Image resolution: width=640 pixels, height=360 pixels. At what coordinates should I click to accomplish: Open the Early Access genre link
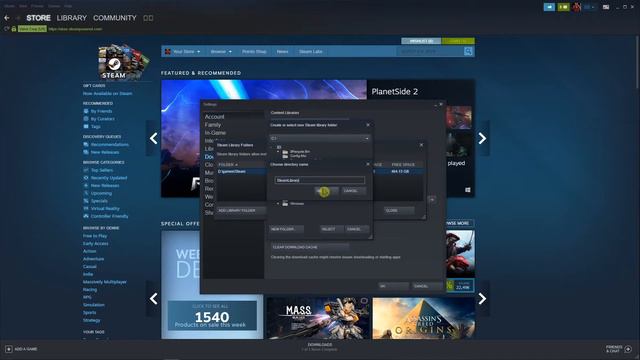(x=96, y=244)
